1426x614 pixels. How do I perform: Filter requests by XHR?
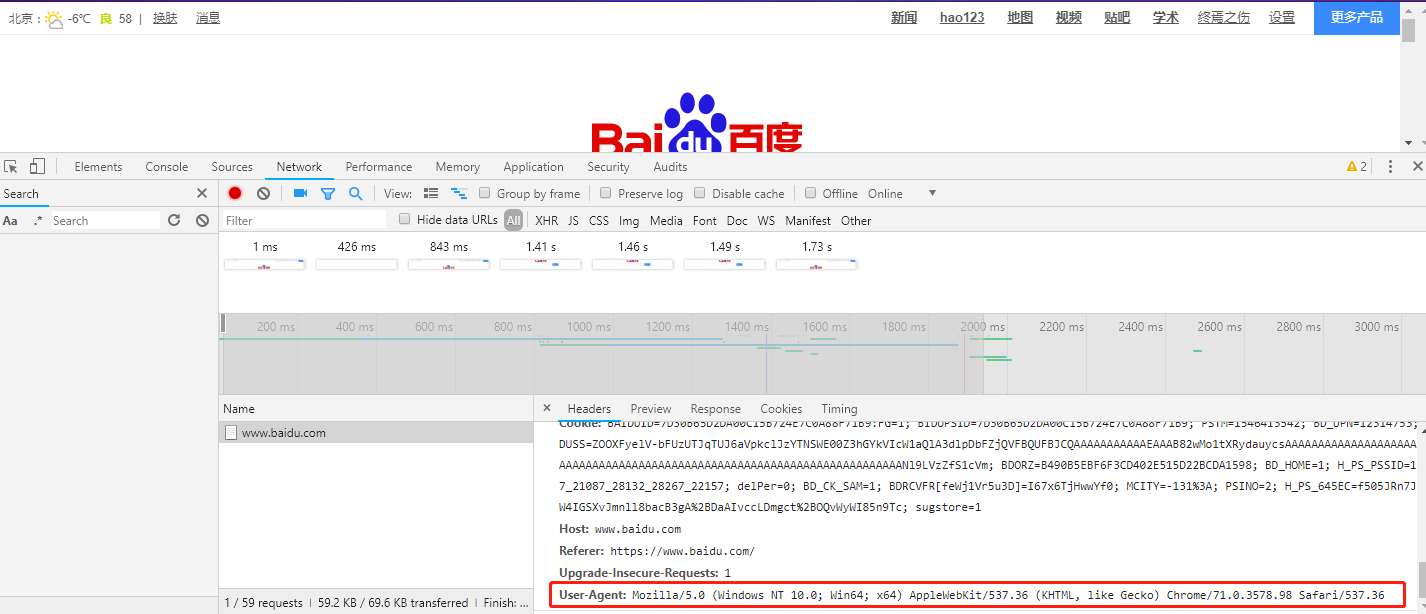coord(547,221)
